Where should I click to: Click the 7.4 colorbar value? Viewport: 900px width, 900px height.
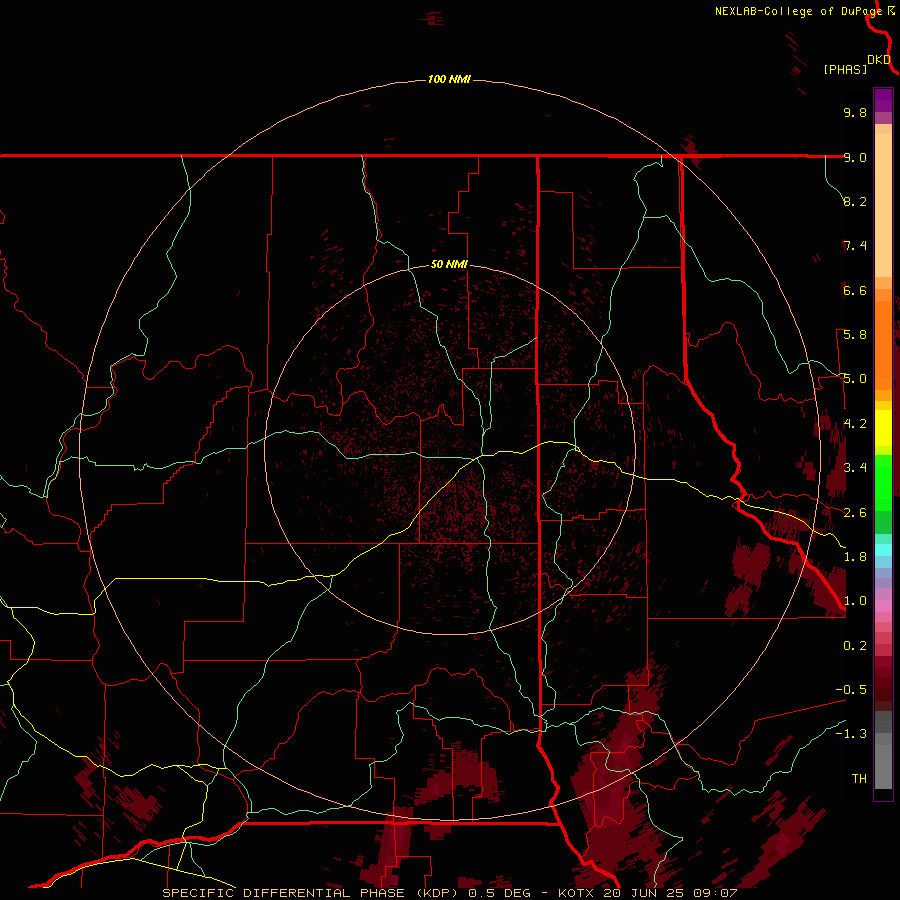[x=855, y=246]
